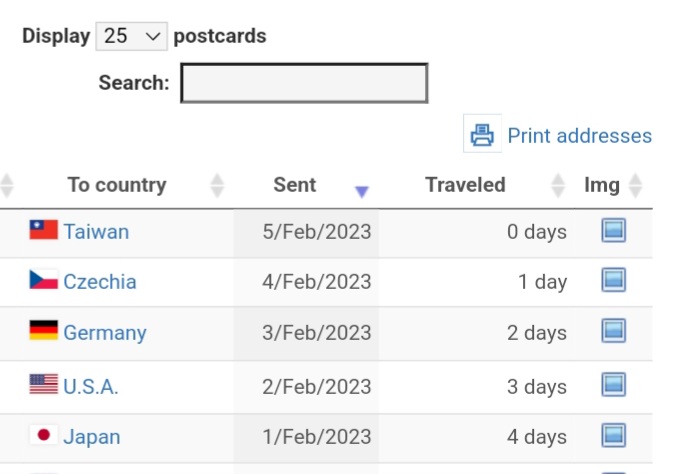Open the Display 25 postcards dropdown
The width and height of the screenshot is (684, 474).
(x=131, y=36)
